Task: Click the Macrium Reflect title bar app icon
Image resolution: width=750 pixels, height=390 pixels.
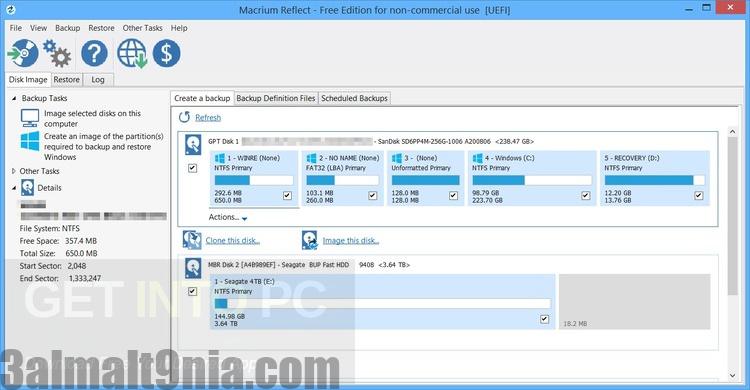Action: coord(11,9)
